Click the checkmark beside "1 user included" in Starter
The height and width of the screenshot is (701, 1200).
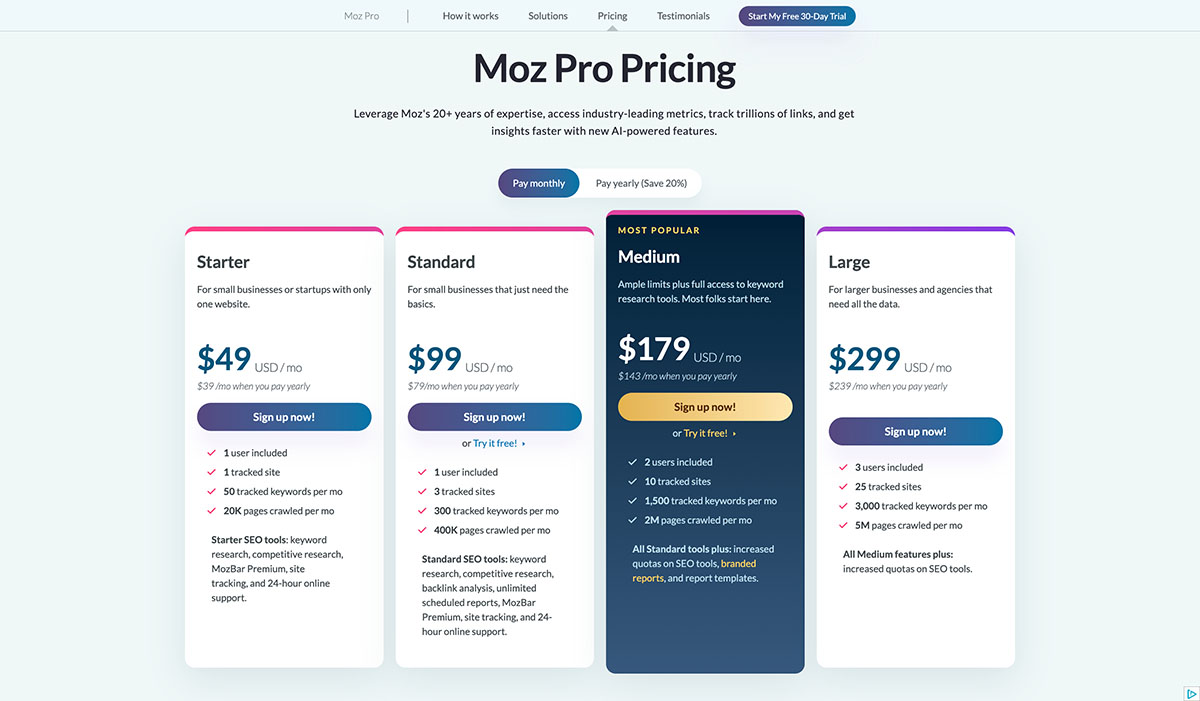coord(211,452)
